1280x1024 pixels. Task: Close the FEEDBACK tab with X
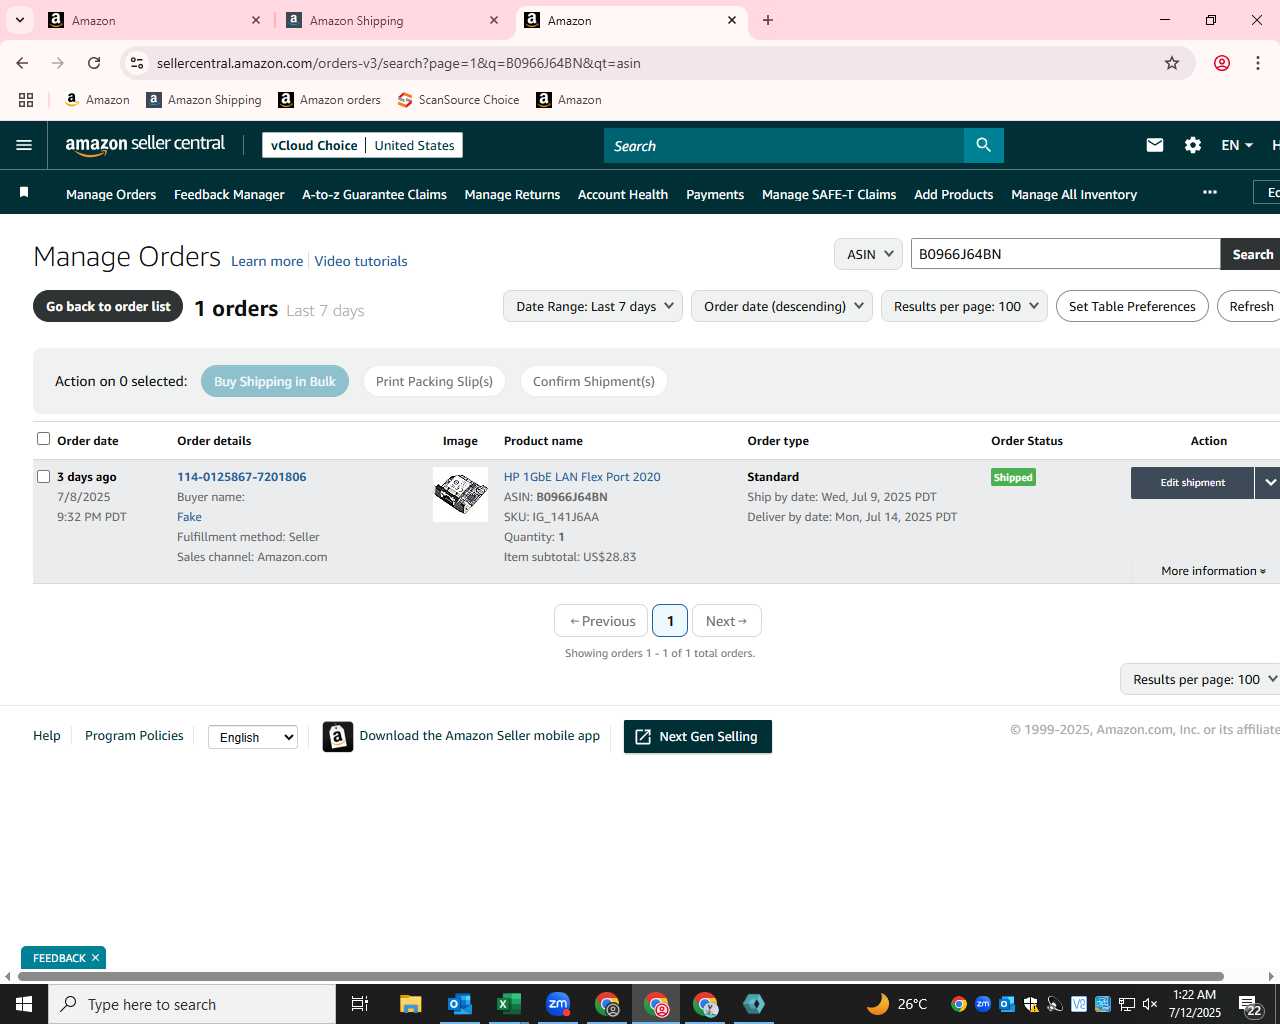pyautogui.click(x=95, y=958)
